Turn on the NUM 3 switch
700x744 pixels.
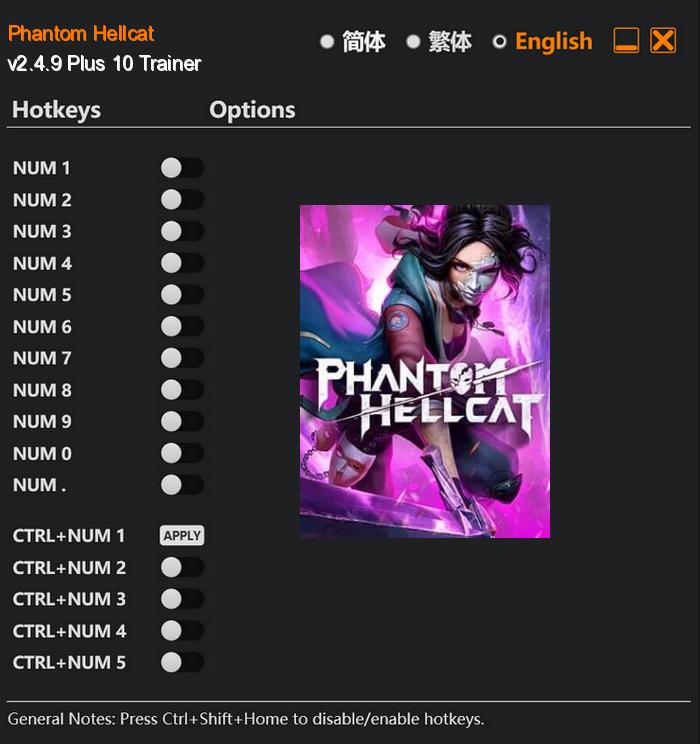click(x=182, y=232)
